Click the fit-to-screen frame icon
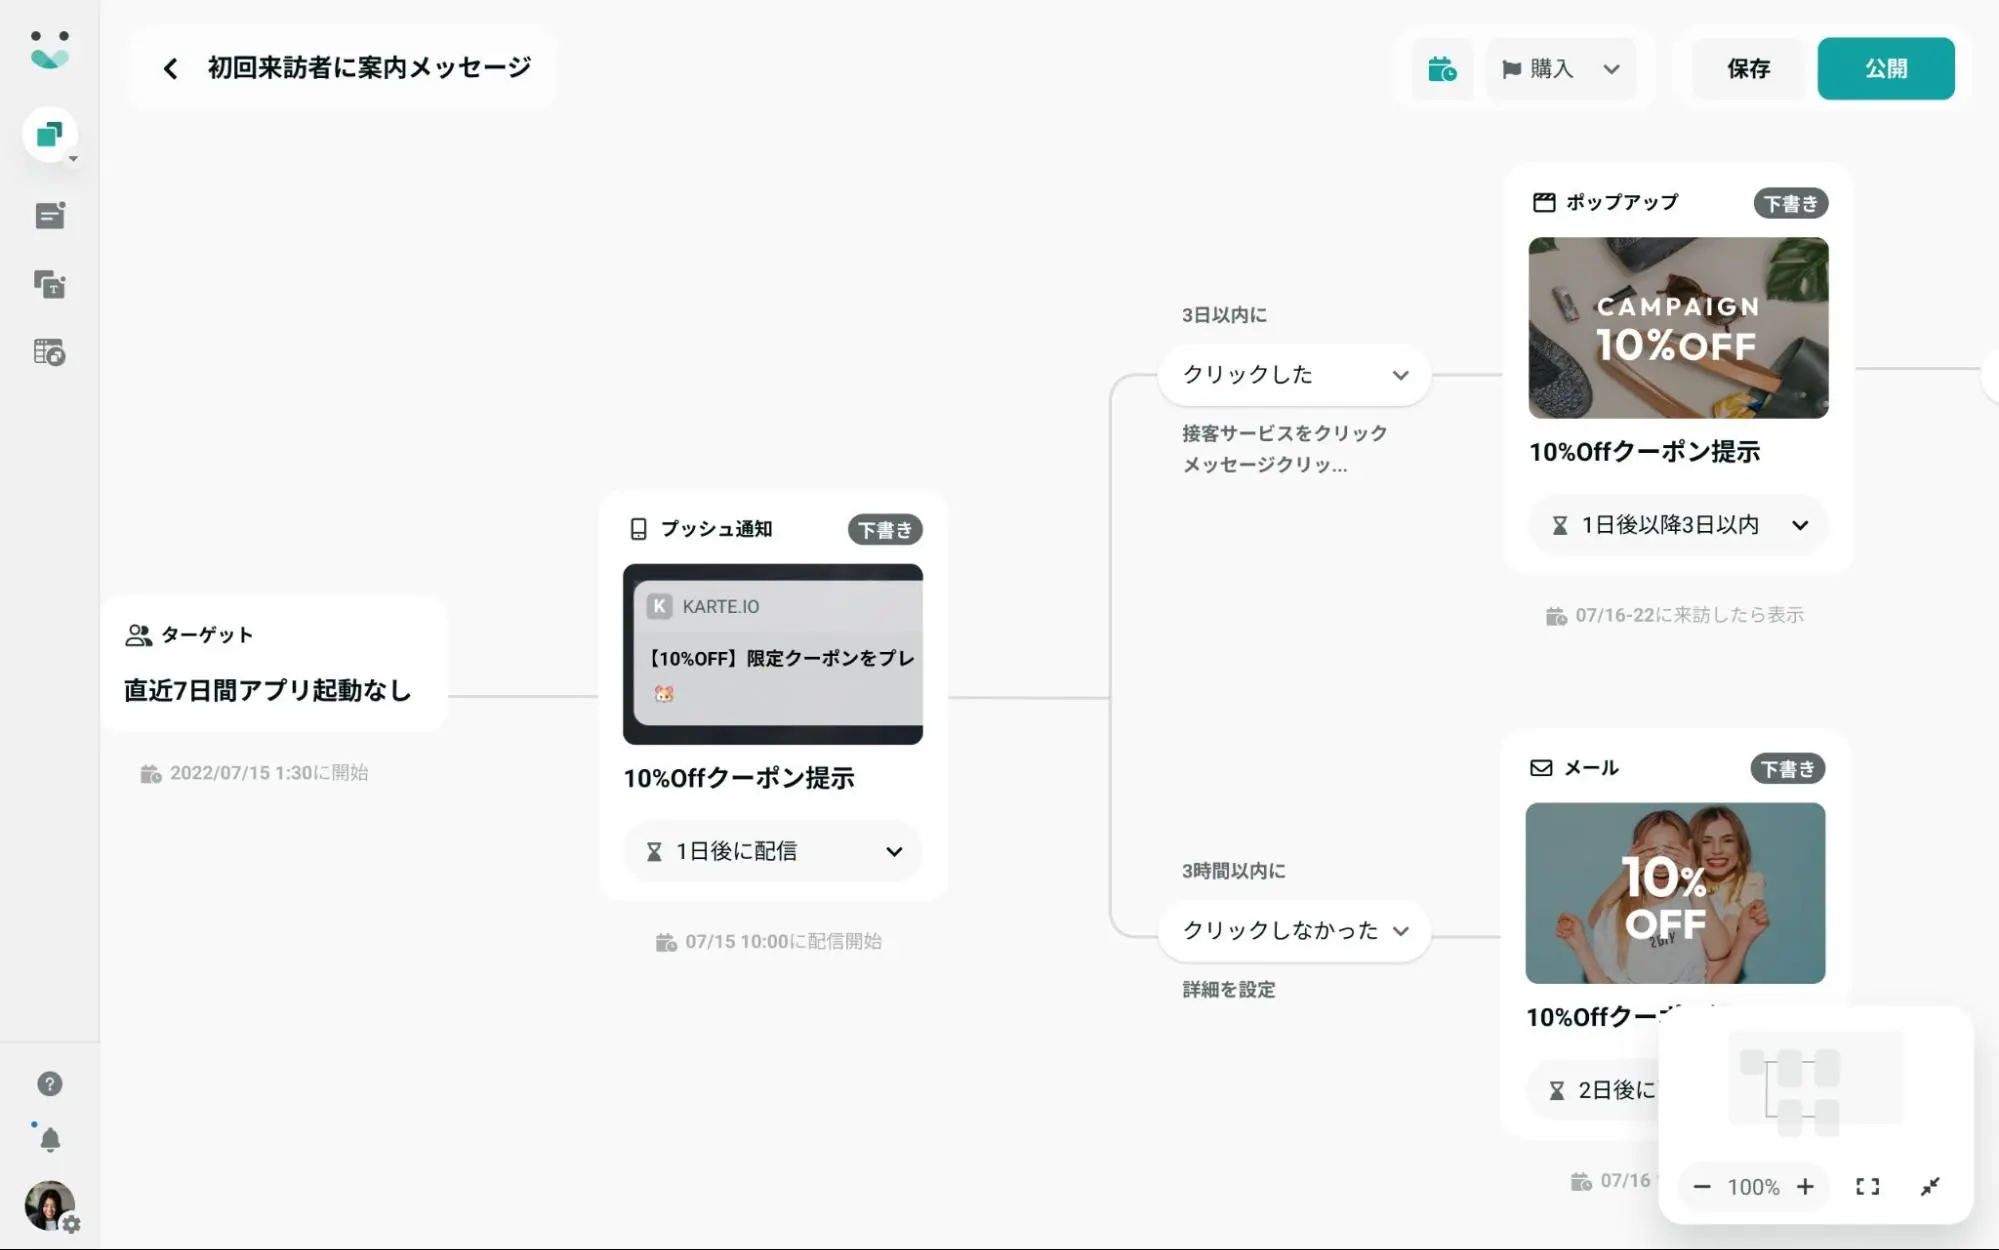The width and height of the screenshot is (1999, 1250). click(x=1867, y=1187)
